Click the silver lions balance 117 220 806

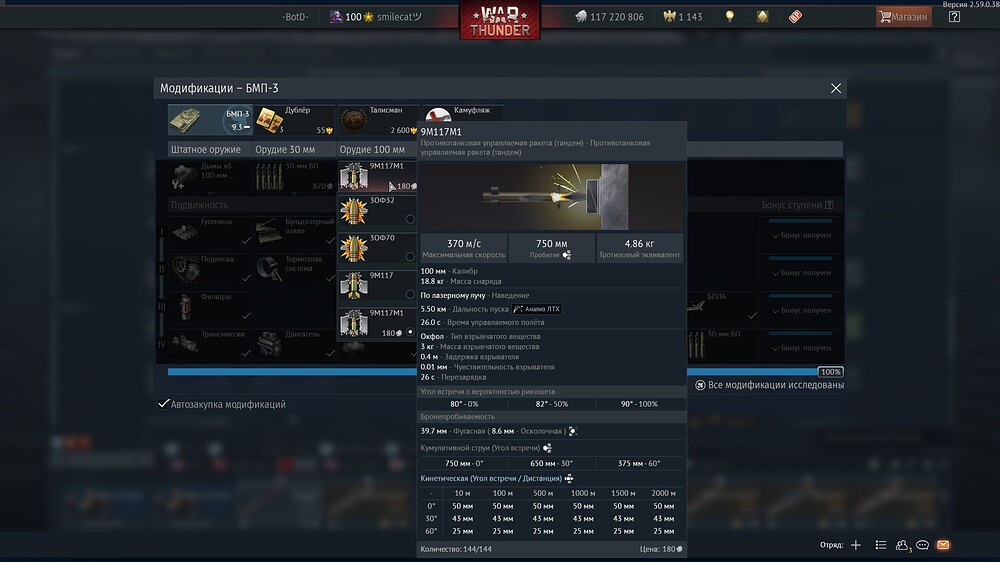pyautogui.click(x=609, y=17)
